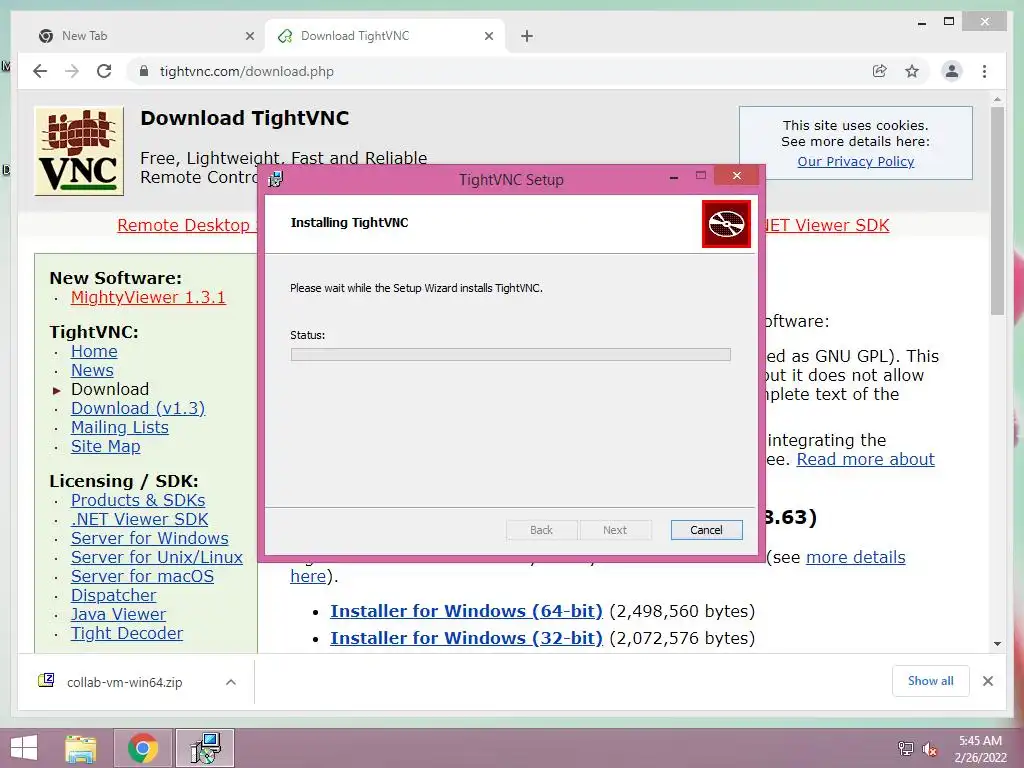Open the Tight Decoder link
Viewport: 1024px width, 768px height.
click(127, 633)
